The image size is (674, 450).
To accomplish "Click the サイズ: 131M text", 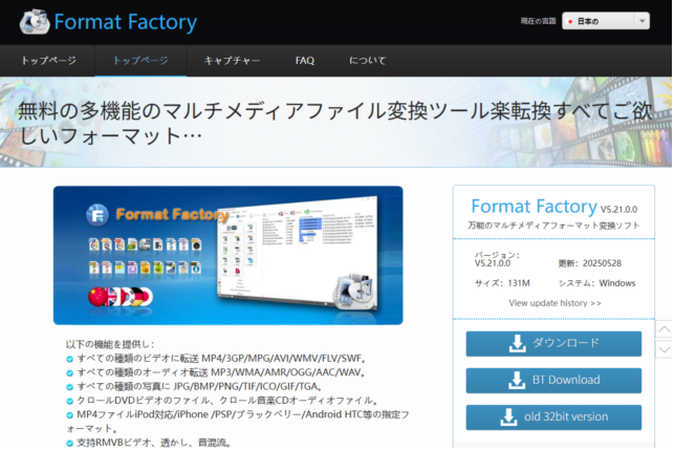I will coord(502,283).
